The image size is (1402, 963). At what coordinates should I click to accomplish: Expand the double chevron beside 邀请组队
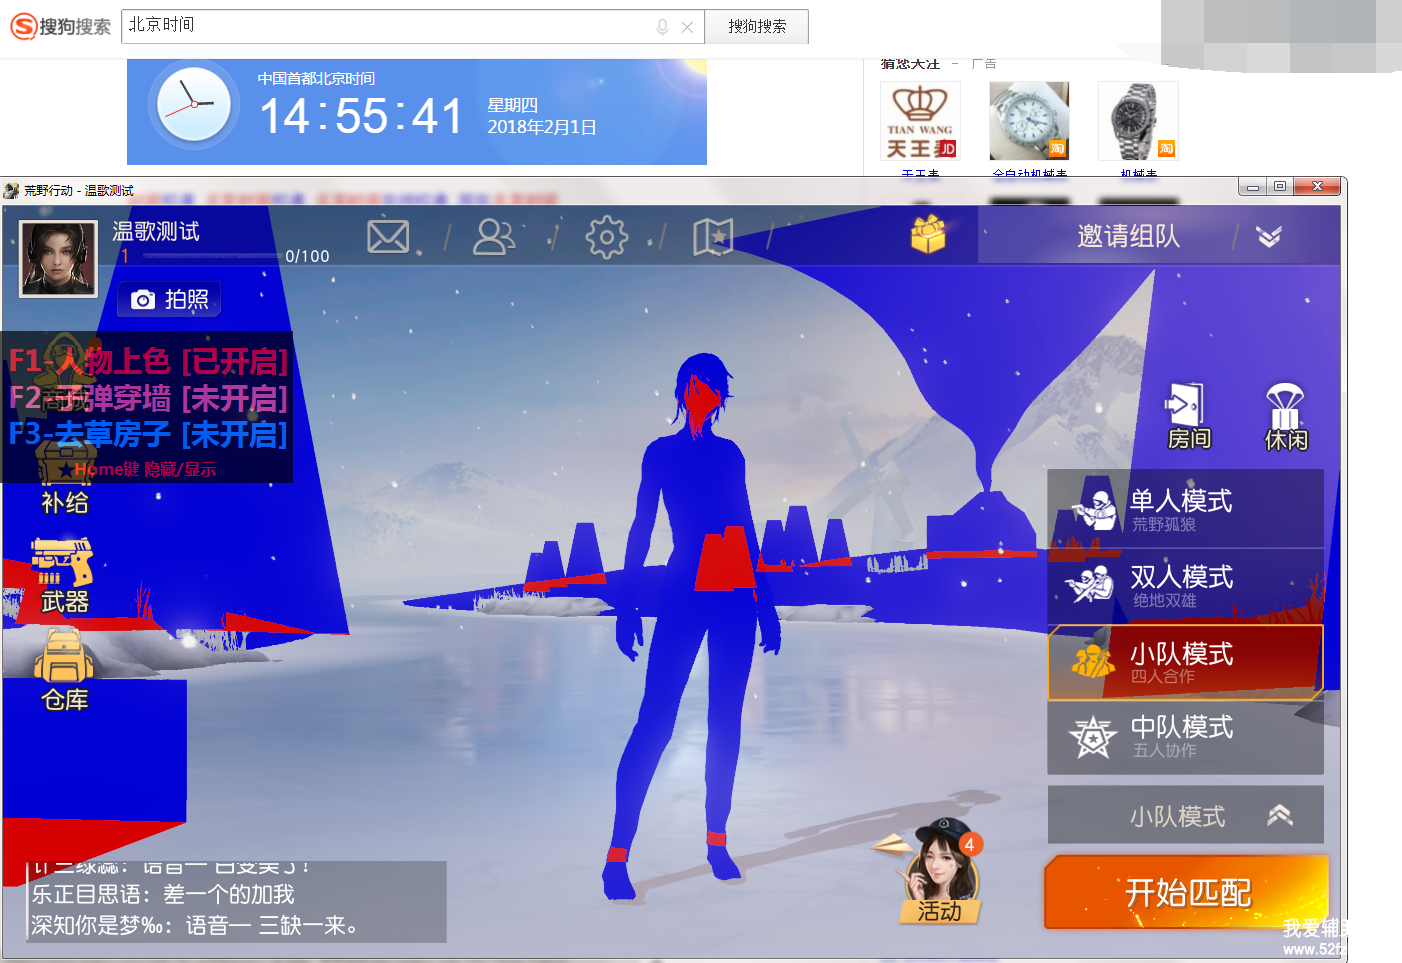[x=1269, y=237]
